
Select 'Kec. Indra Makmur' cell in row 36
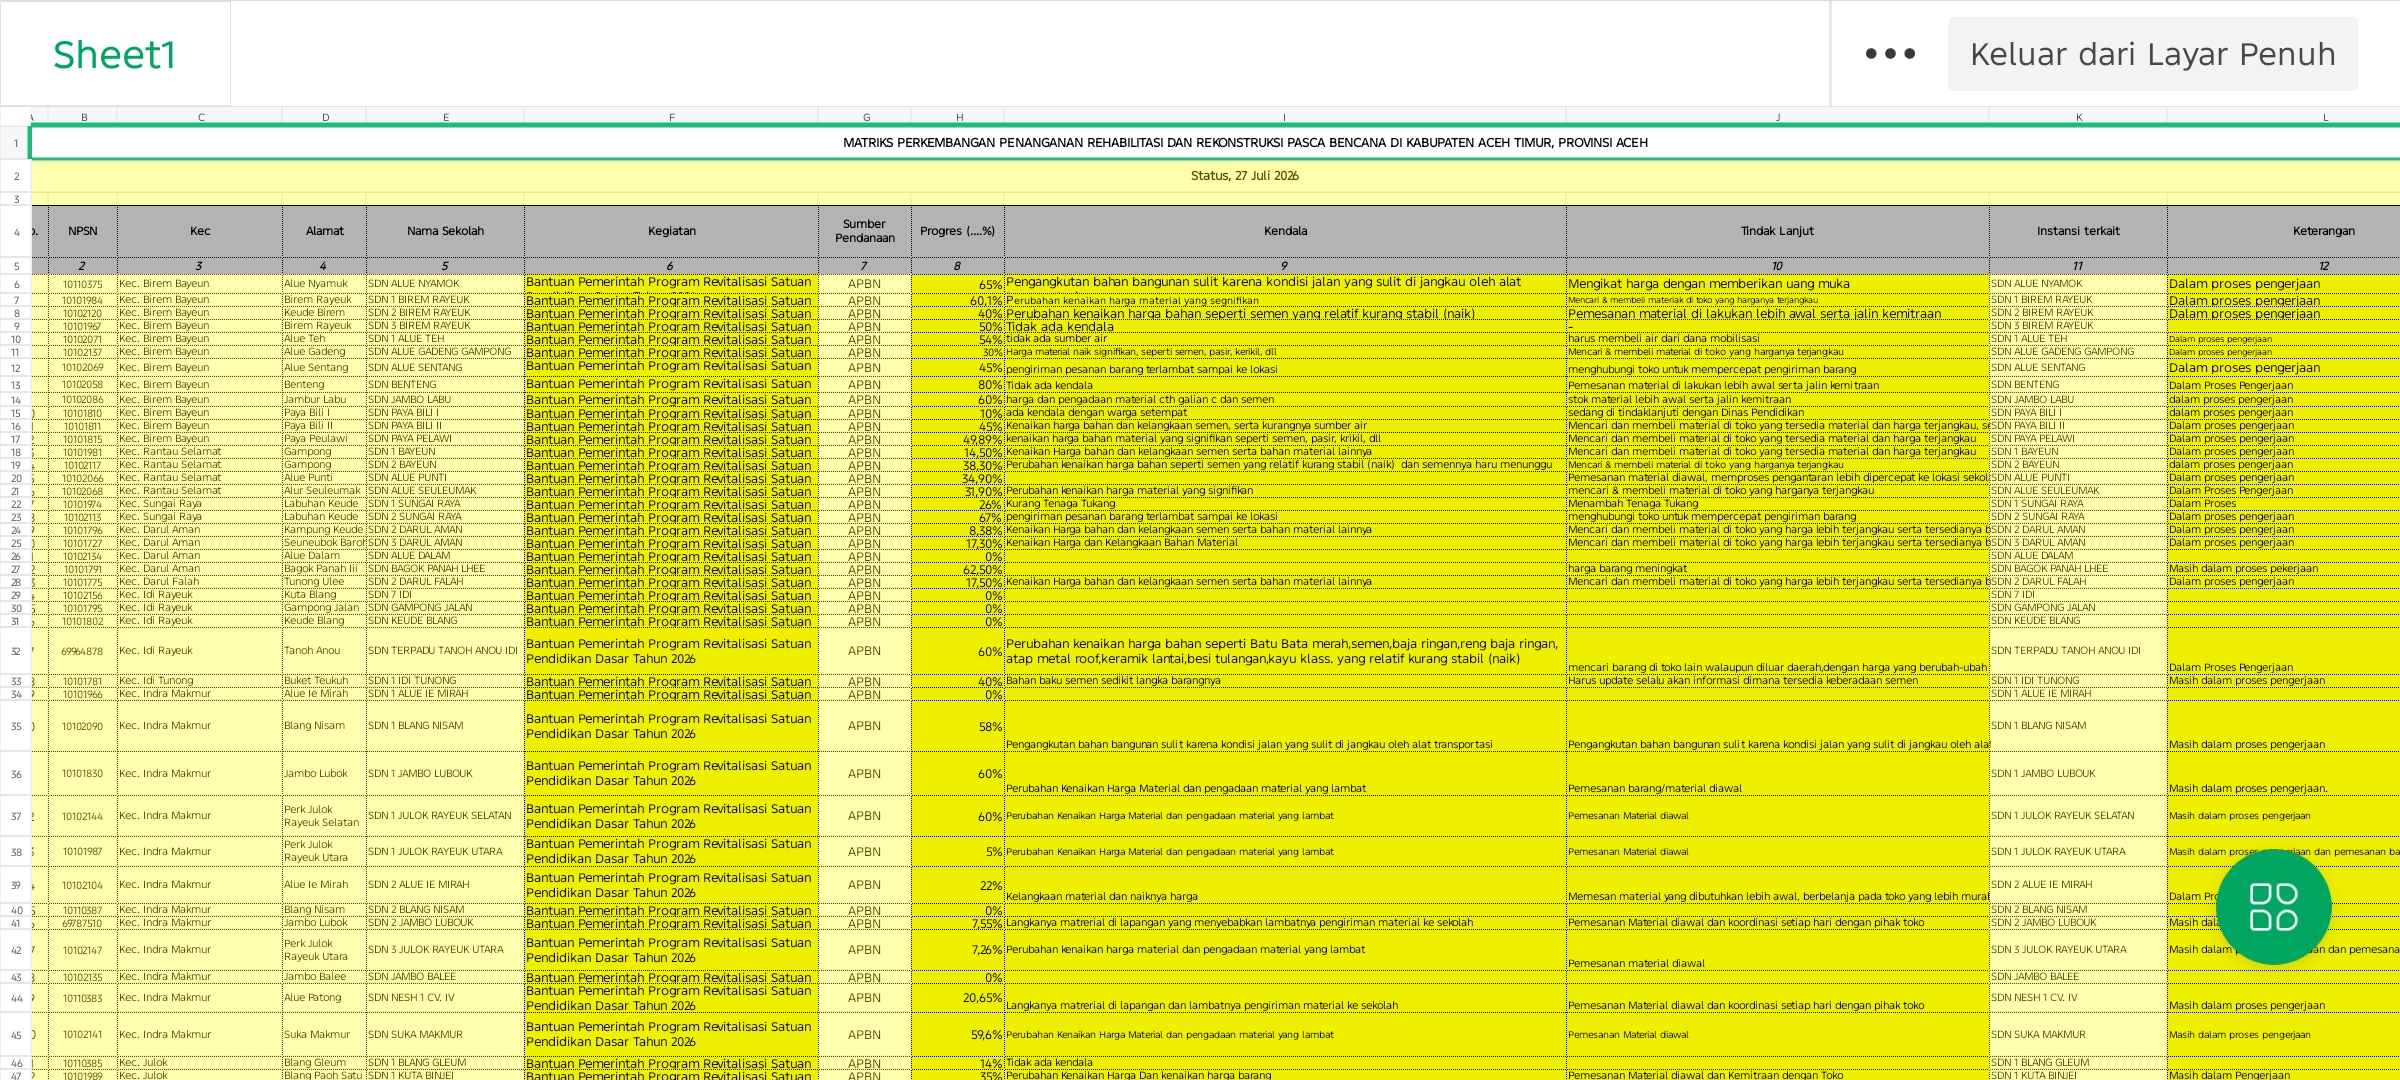coord(200,774)
